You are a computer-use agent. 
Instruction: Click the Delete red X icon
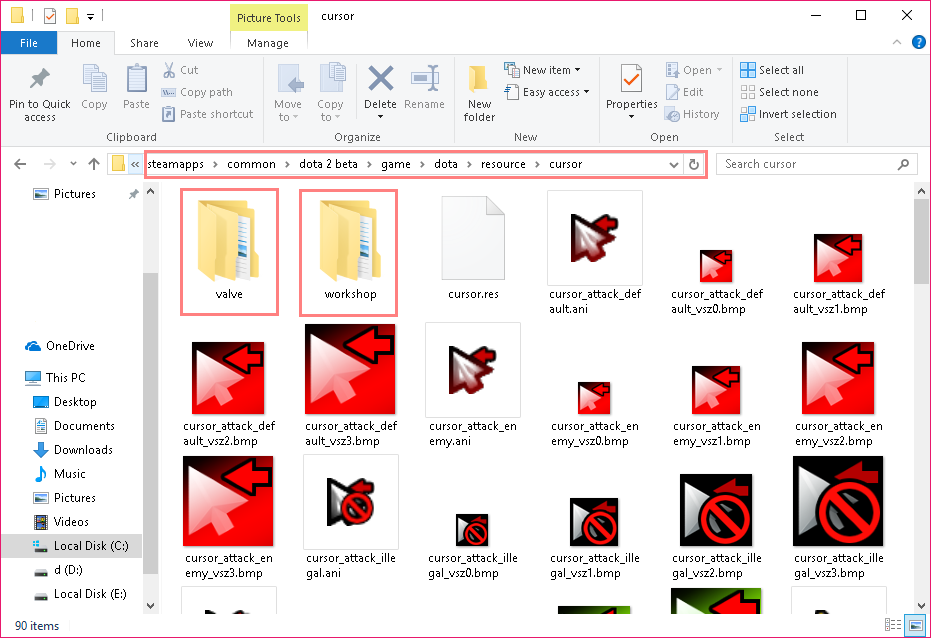click(x=381, y=79)
